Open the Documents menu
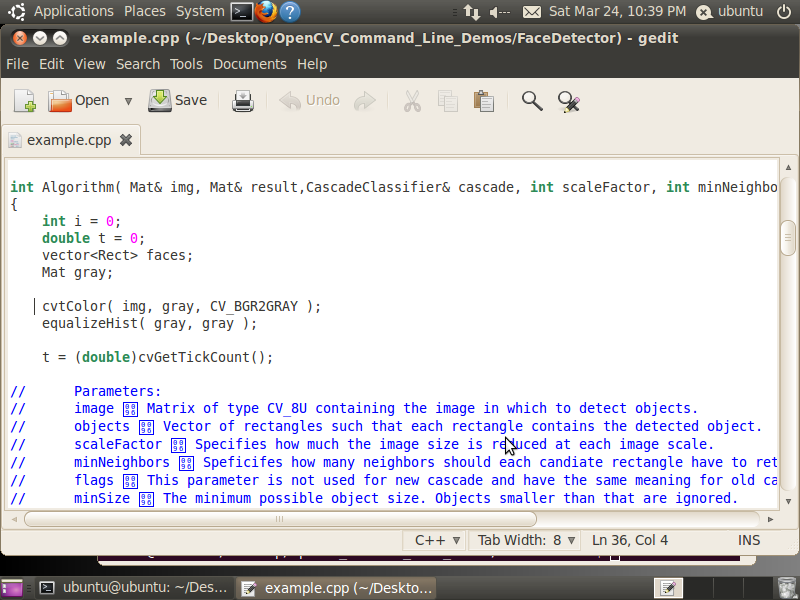 242,64
